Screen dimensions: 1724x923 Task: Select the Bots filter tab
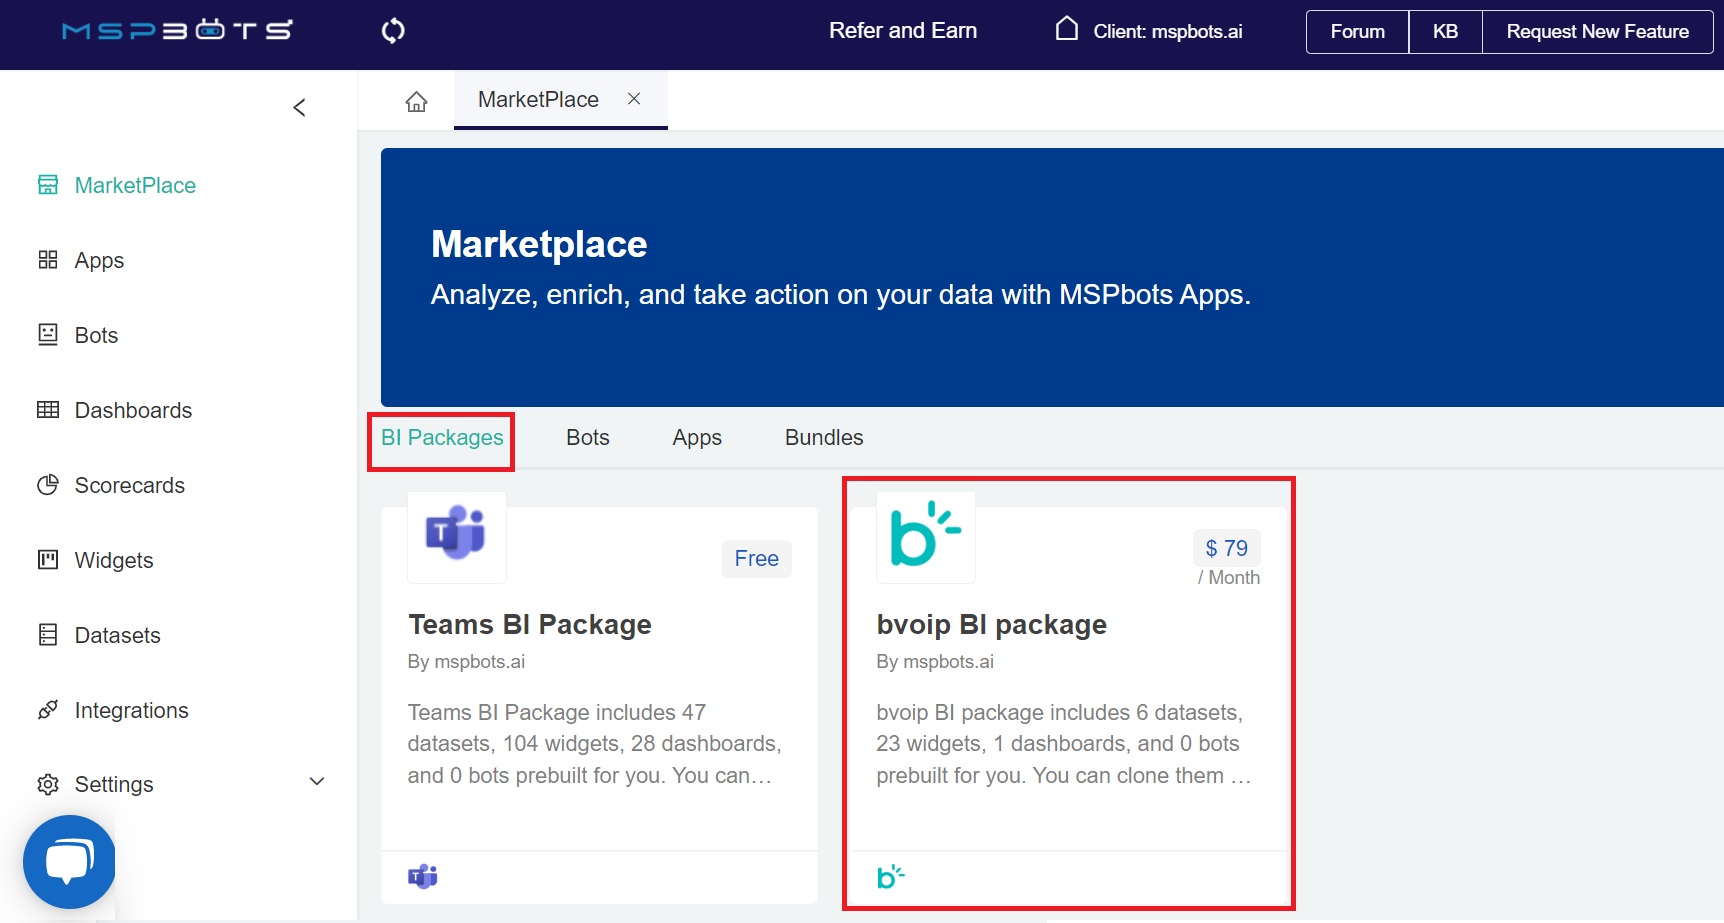pyautogui.click(x=587, y=437)
